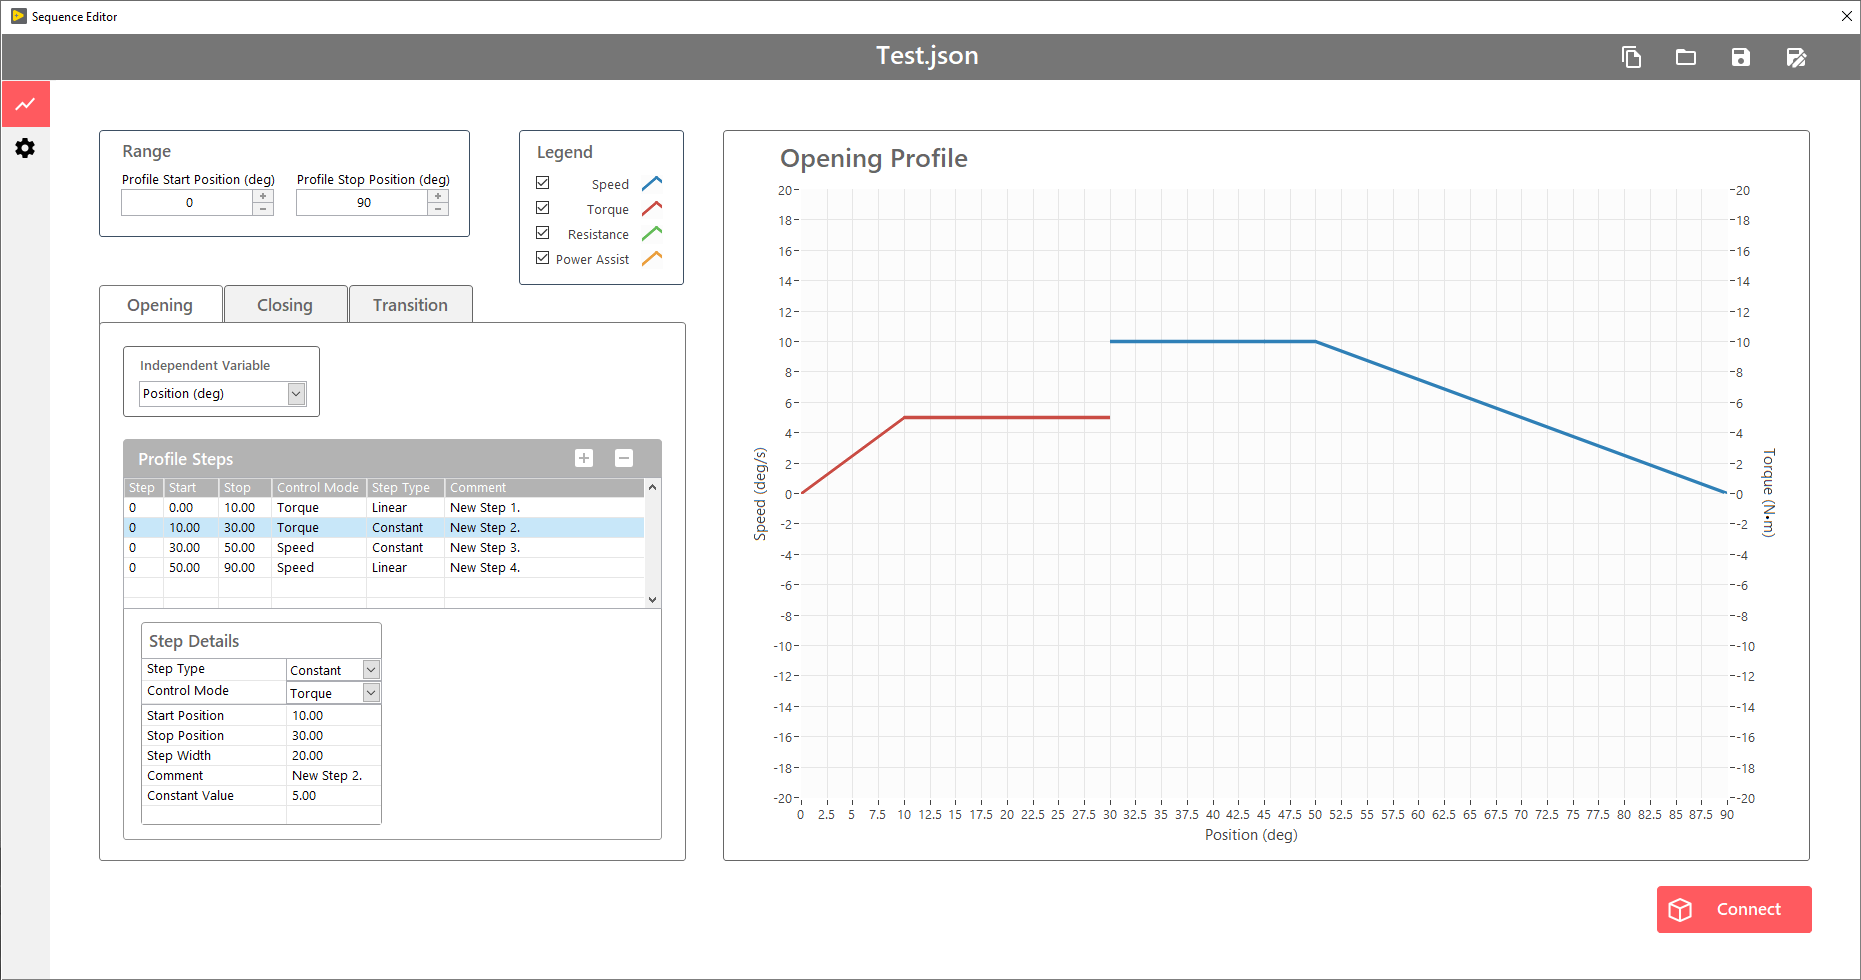Click the copy sequence icon in header
Viewport: 1861px width, 980px height.
point(1631,57)
